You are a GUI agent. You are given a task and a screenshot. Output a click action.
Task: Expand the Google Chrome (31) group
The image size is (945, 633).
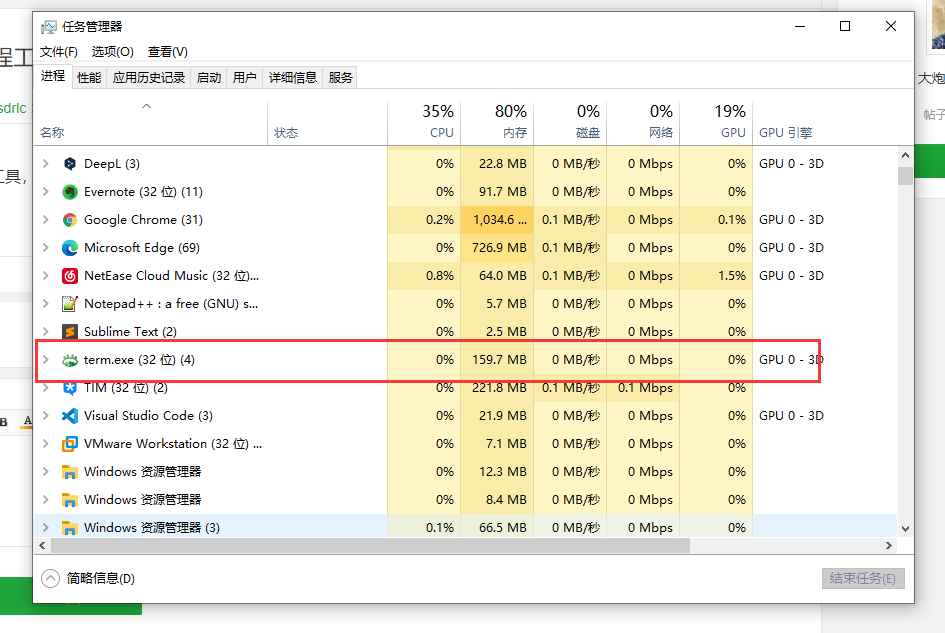[46, 219]
